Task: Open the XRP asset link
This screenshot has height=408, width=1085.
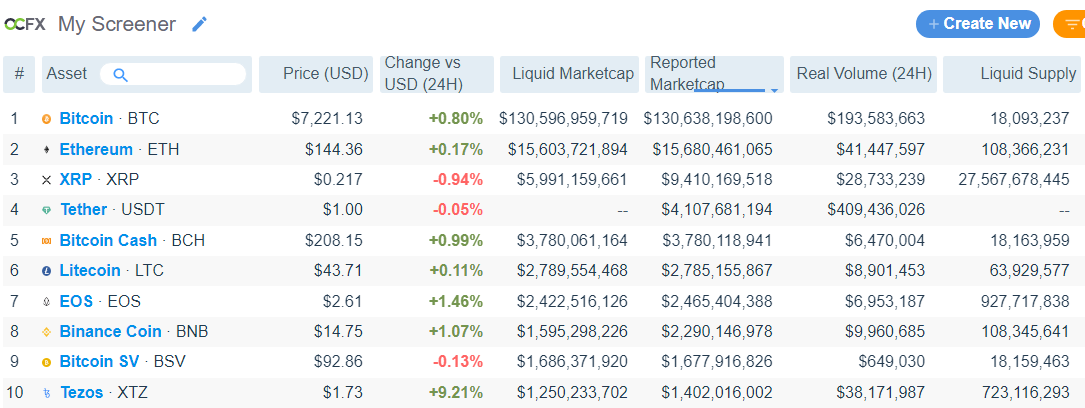Action: pos(75,179)
